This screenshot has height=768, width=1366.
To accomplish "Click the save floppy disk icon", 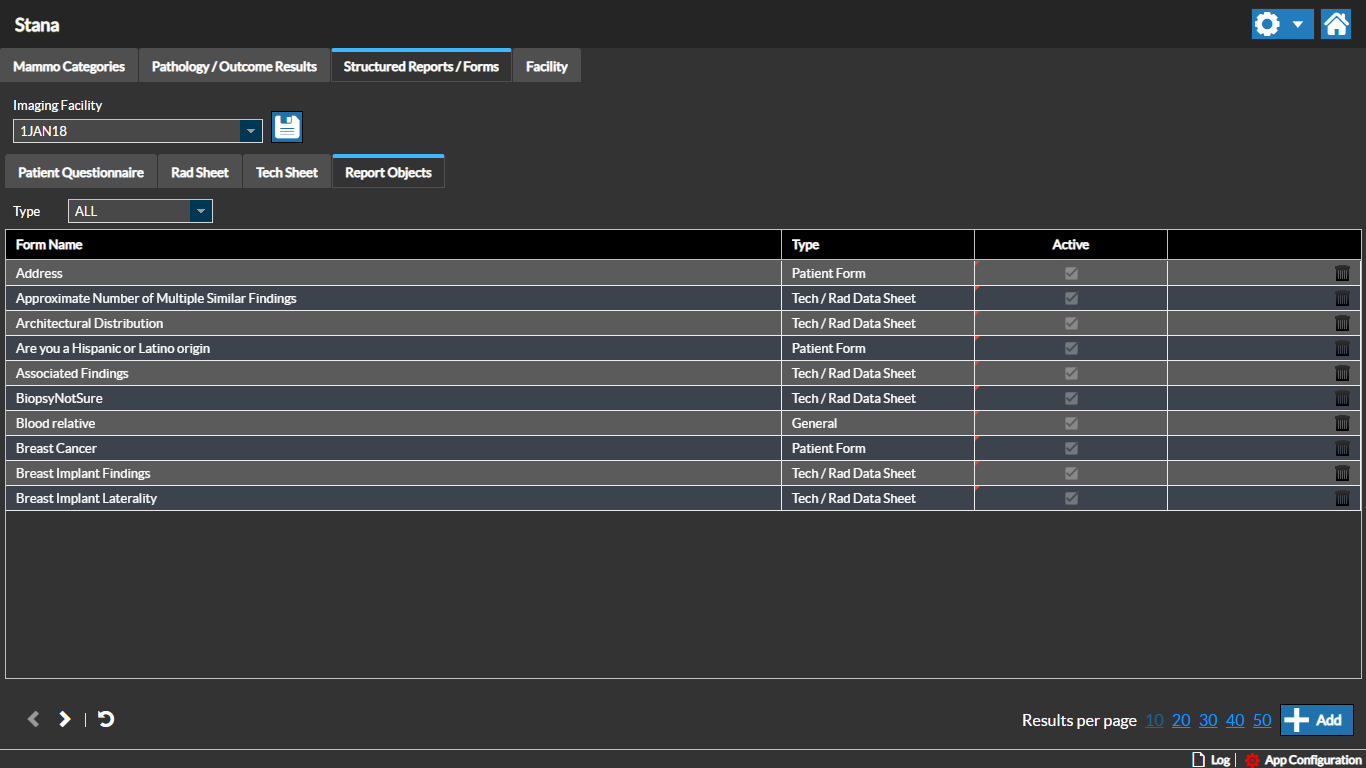I will click(x=287, y=127).
